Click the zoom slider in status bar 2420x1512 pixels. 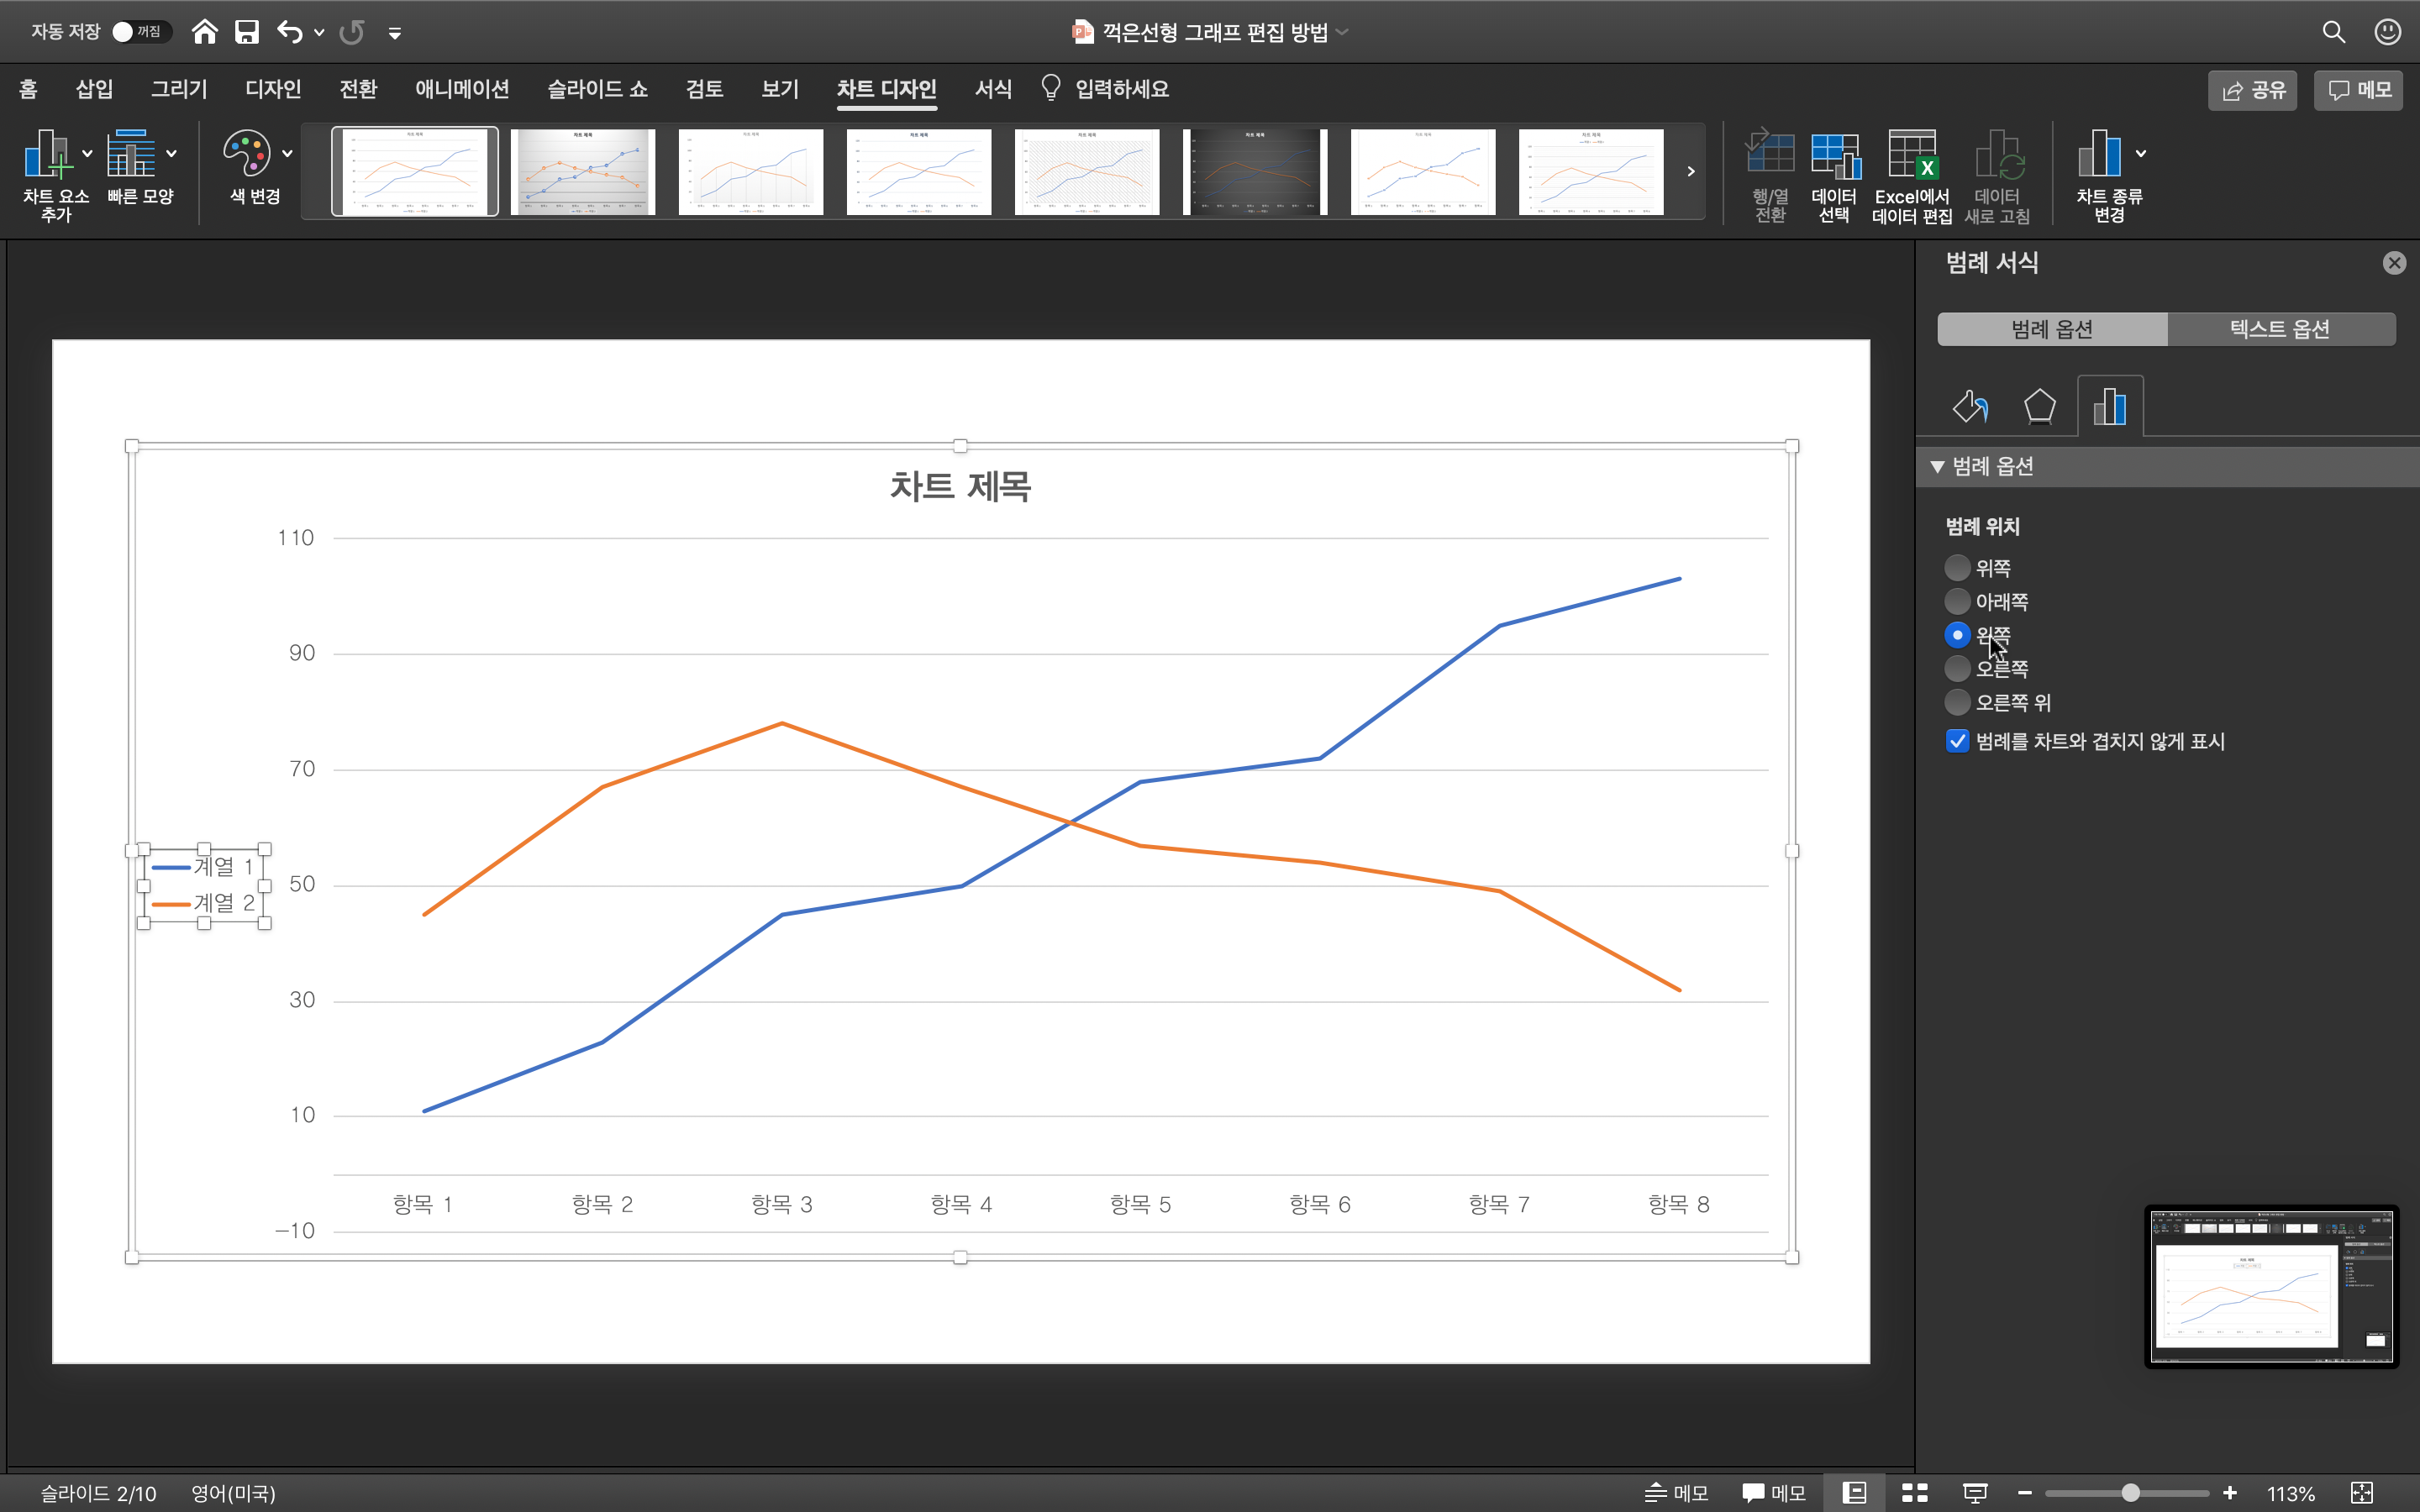click(2130, 1493)
